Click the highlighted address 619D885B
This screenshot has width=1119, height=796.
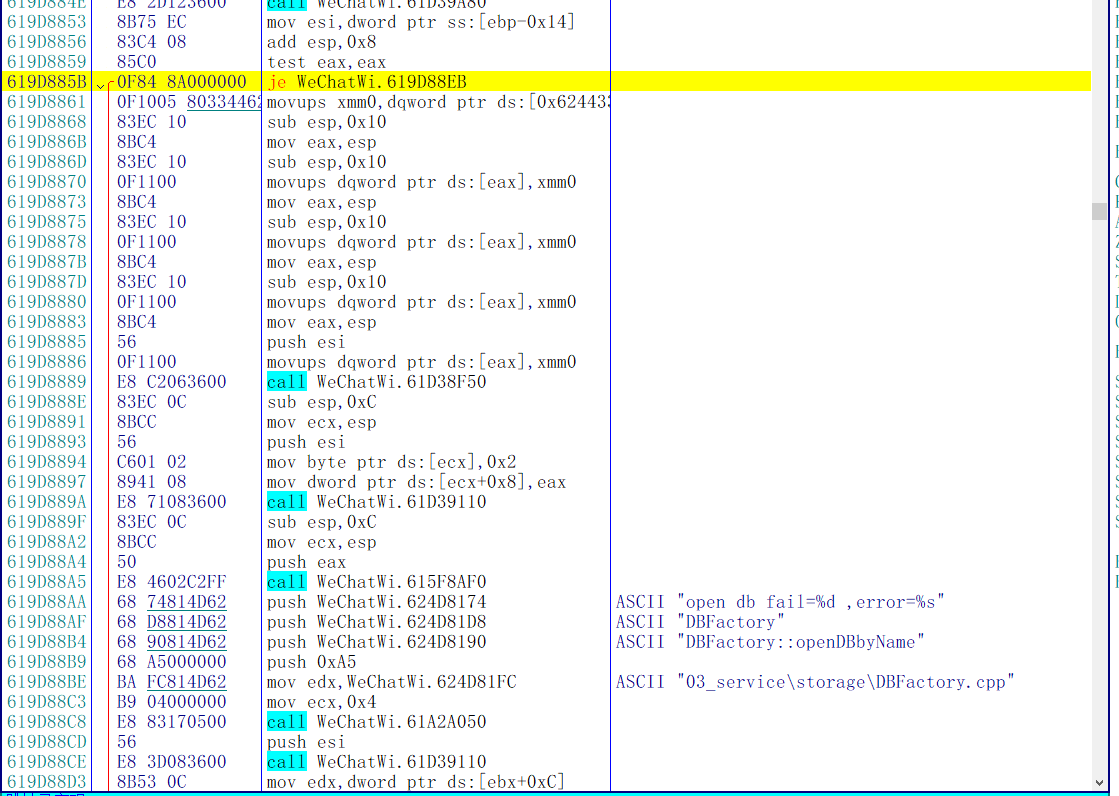point(46,82)
